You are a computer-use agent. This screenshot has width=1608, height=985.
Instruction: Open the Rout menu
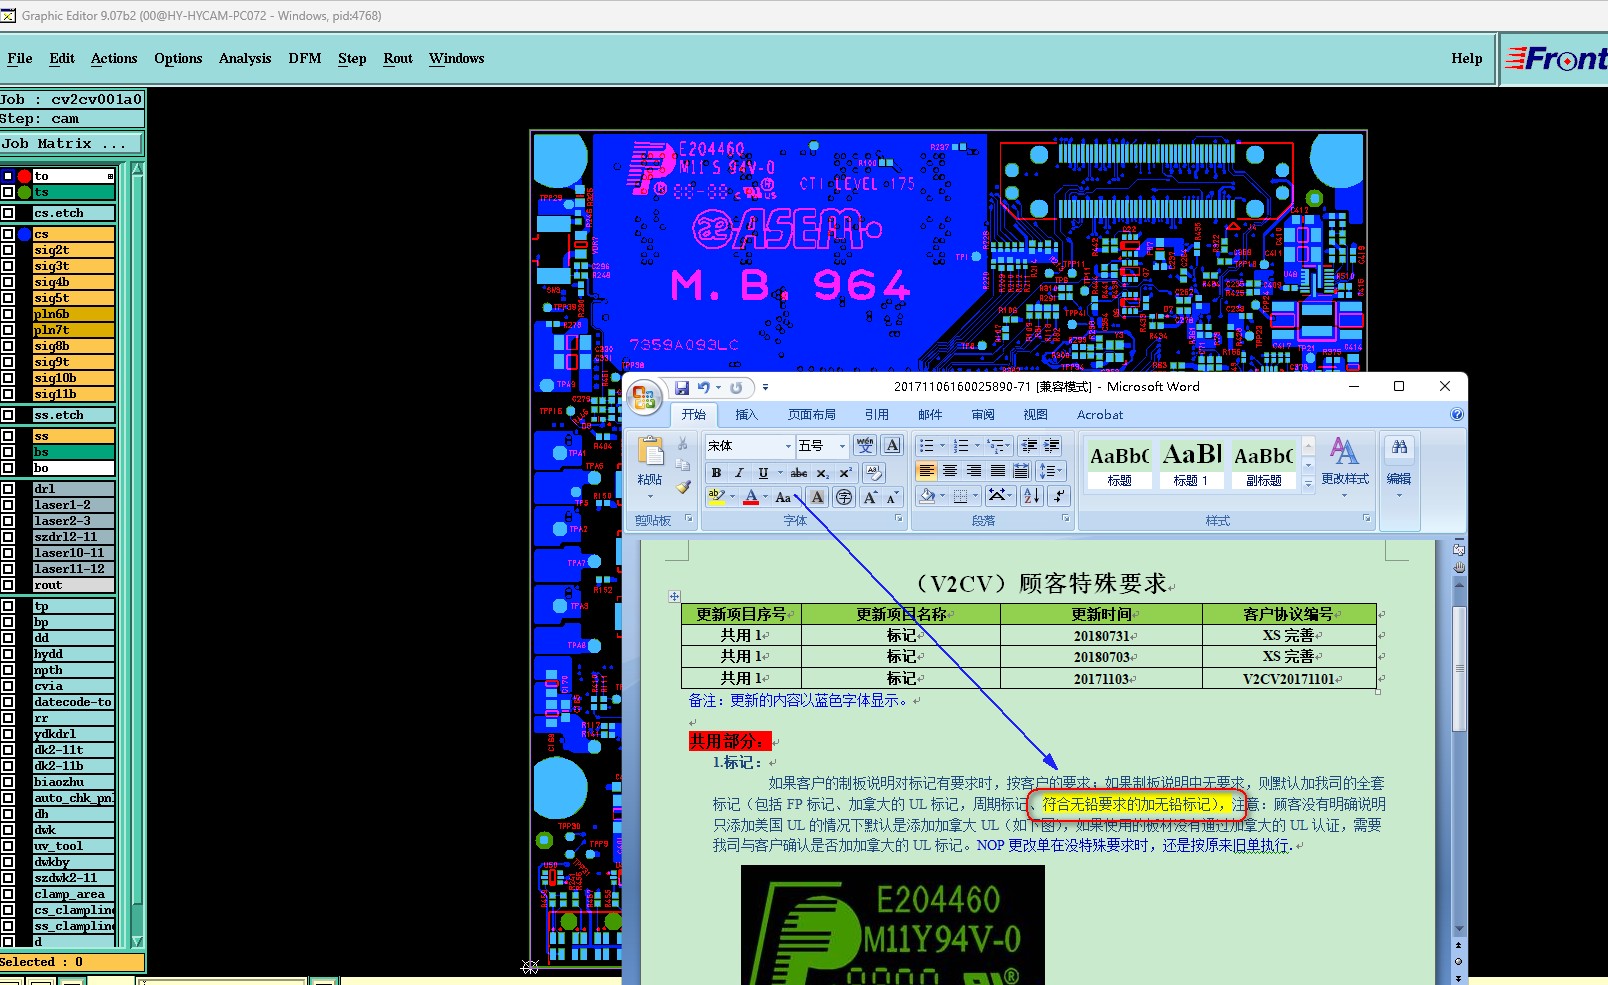(x=398, y=58)
